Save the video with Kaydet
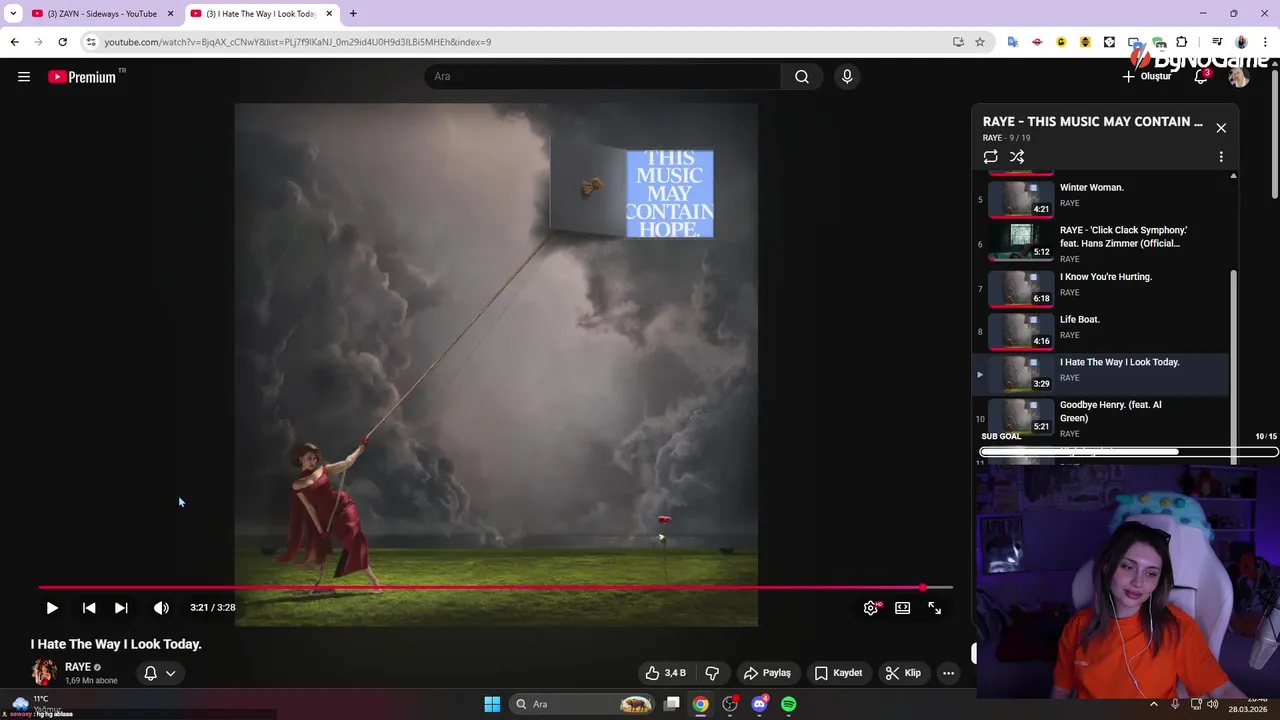Image resolution: width=1280 pixels, height=720 pixels. (838, 673)
